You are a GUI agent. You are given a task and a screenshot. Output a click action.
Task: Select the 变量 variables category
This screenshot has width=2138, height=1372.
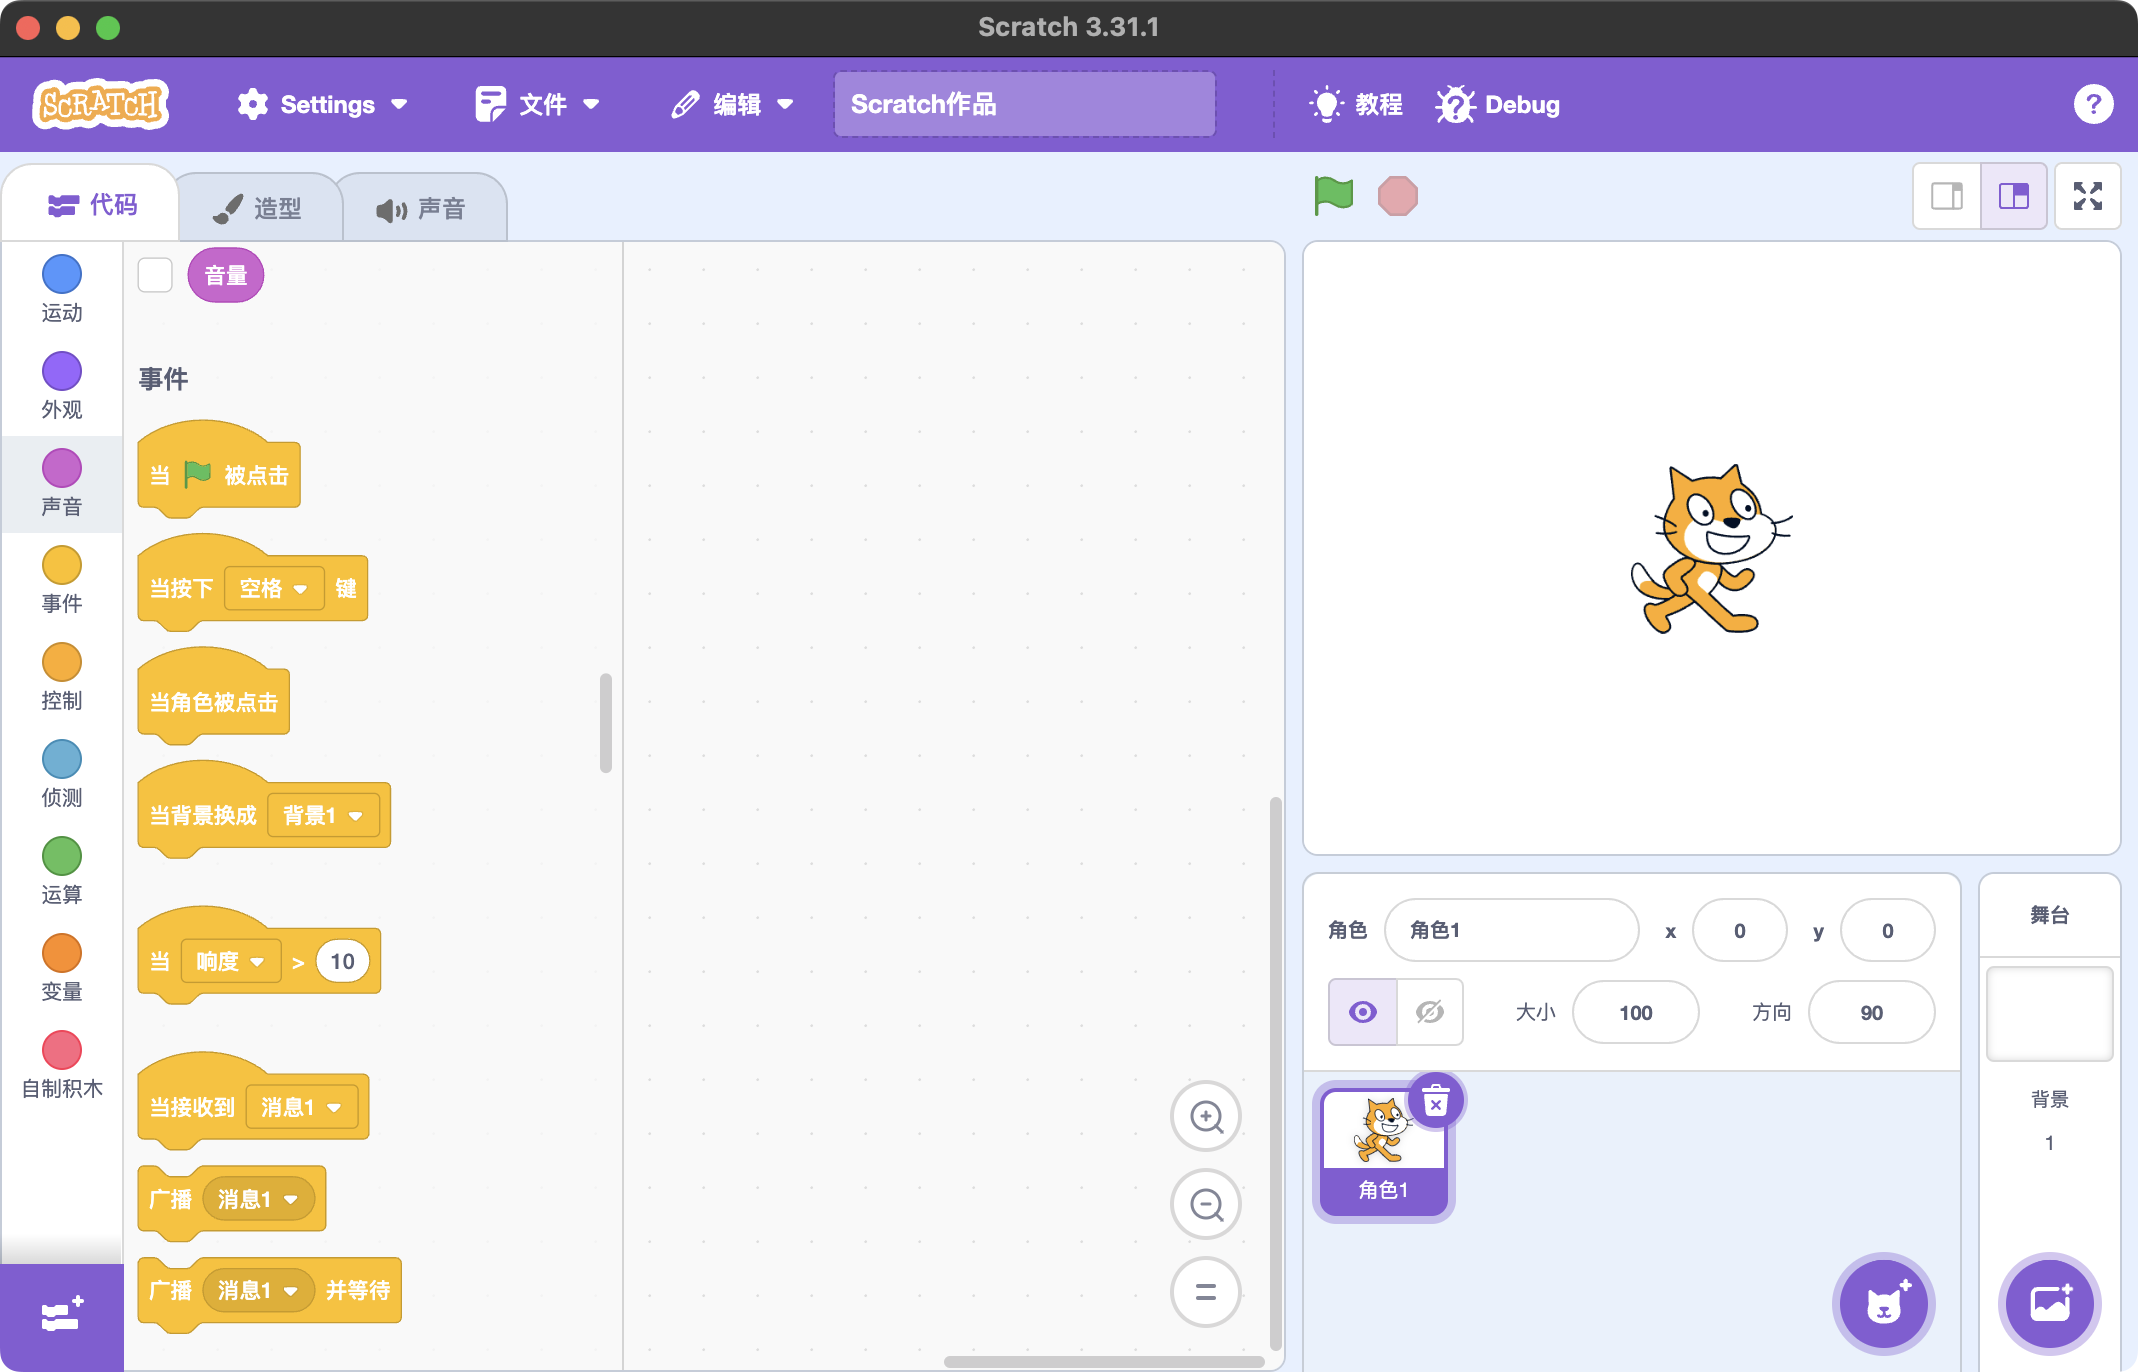[x=62, y=968]
